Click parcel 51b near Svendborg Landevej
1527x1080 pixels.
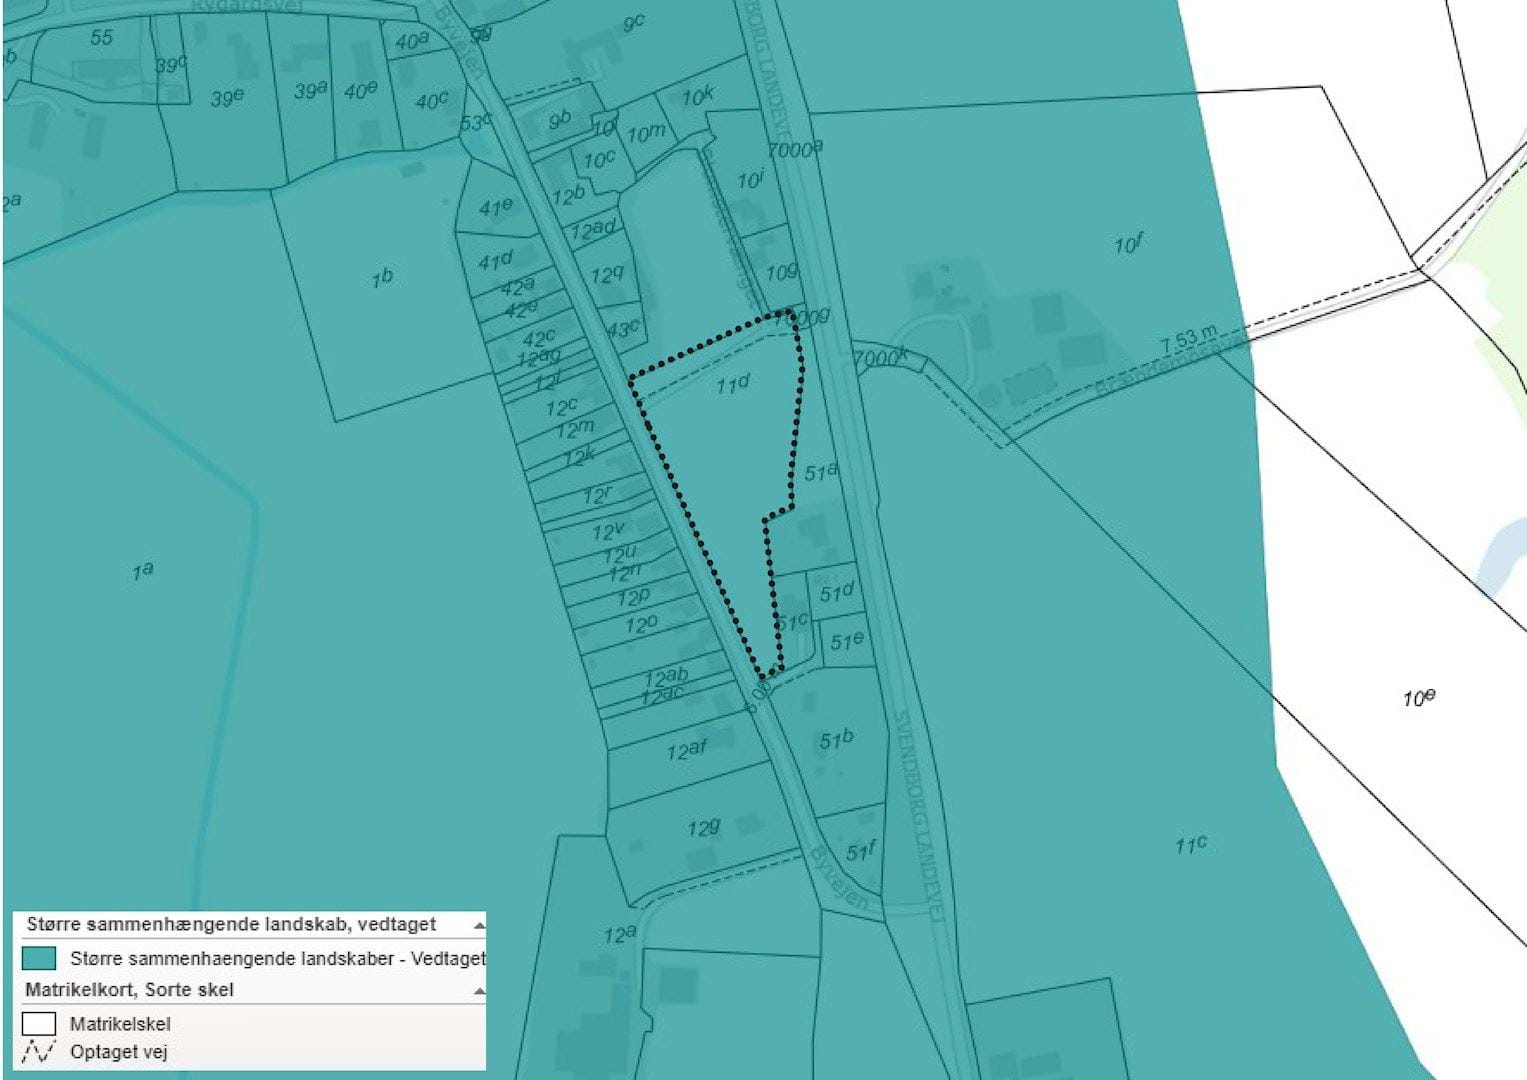coord(836,740)
